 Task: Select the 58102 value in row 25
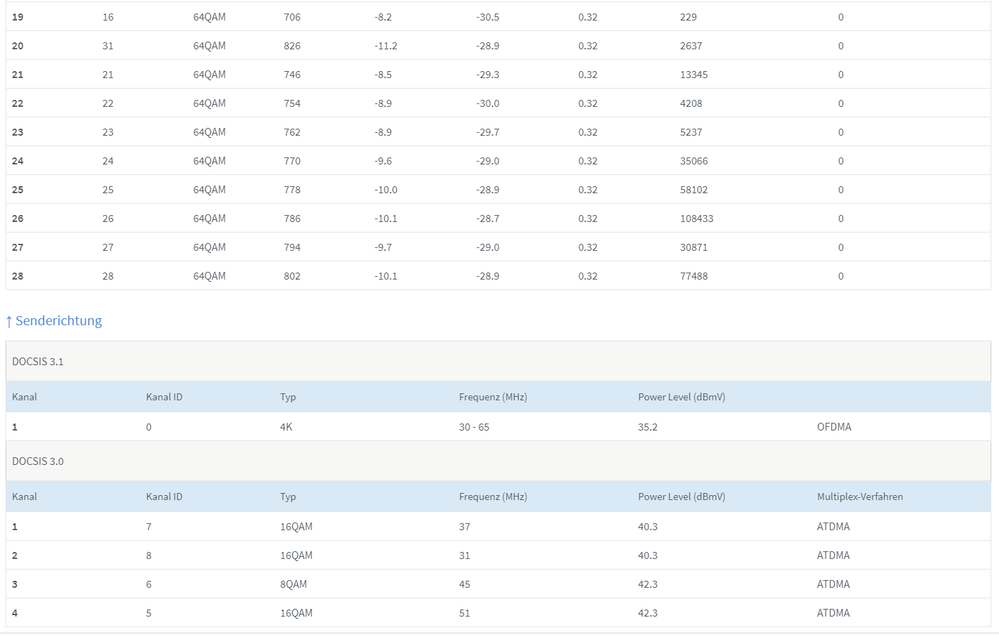[x=694, y=190]
